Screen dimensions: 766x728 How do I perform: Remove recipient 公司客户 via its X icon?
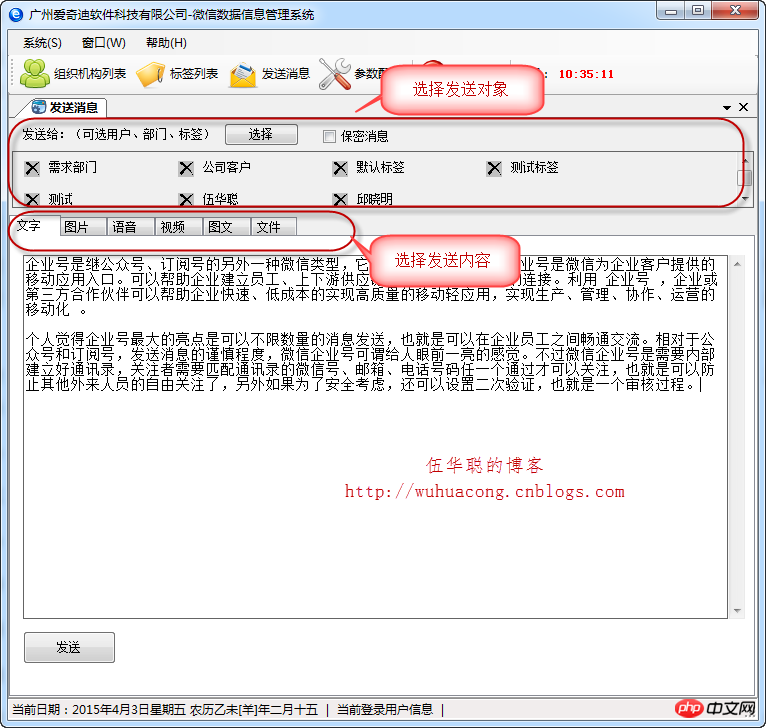click(x=186, y=169)
